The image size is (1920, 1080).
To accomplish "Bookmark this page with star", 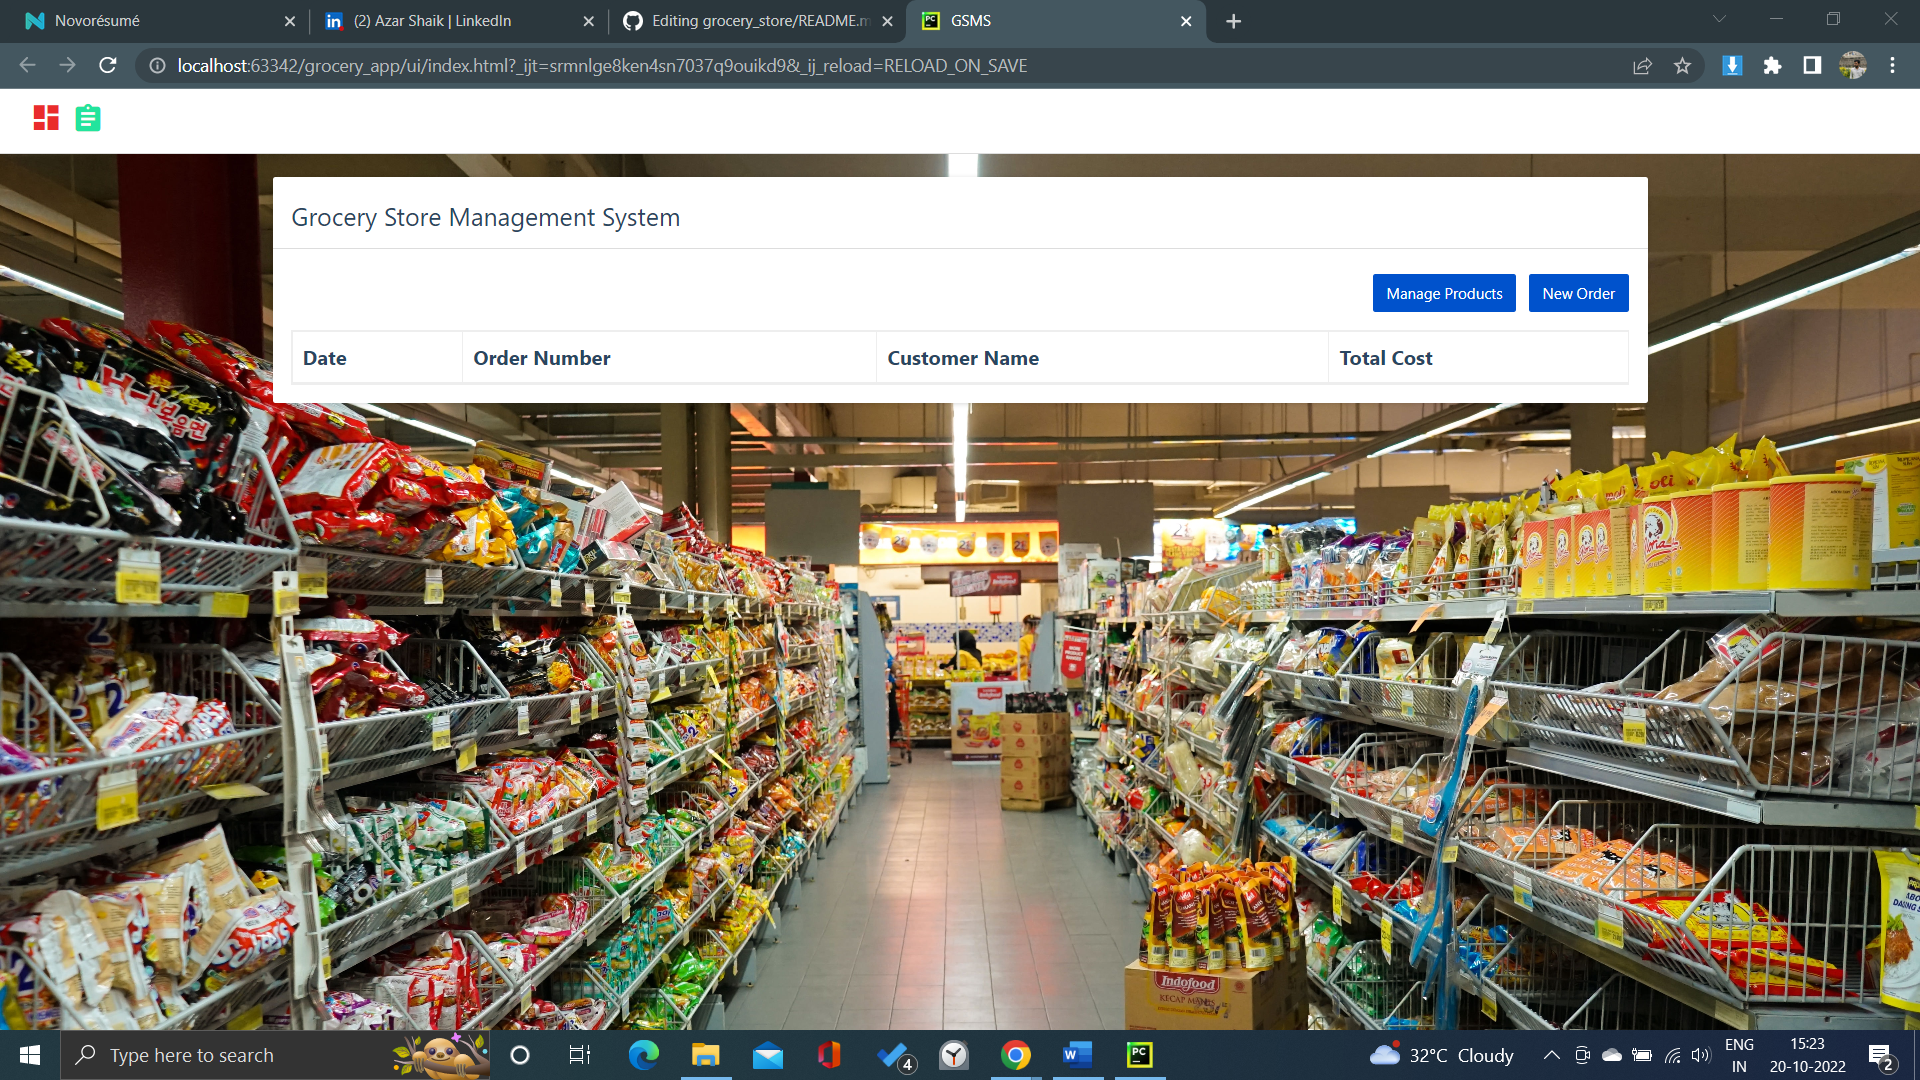I will tap(1682, 65).
